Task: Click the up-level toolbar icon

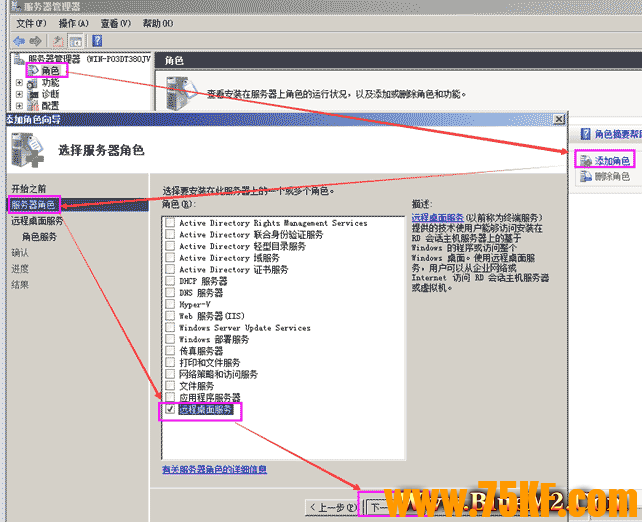Action: tap(58, 41)
